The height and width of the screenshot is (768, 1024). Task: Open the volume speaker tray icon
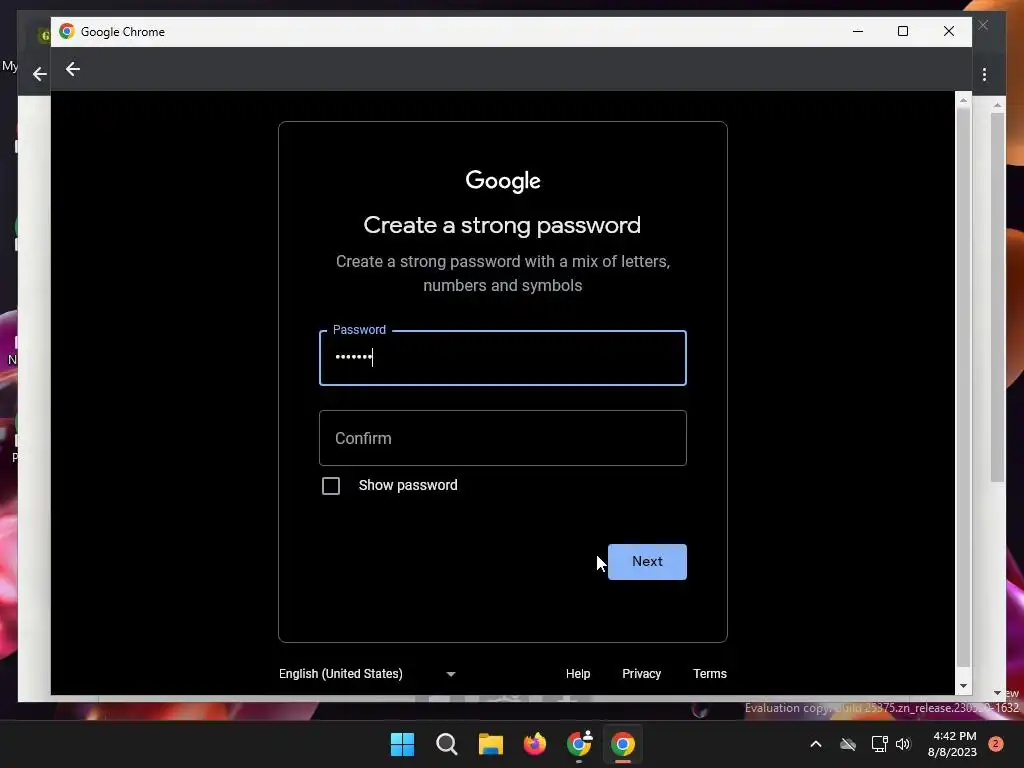(903, 744)
